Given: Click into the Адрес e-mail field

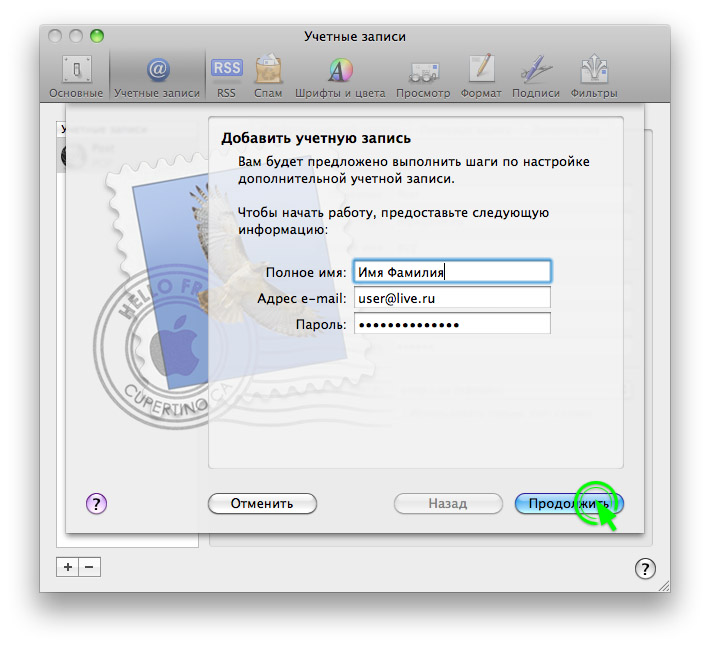Looking at the screenshot, I should (x=451, y=298).
